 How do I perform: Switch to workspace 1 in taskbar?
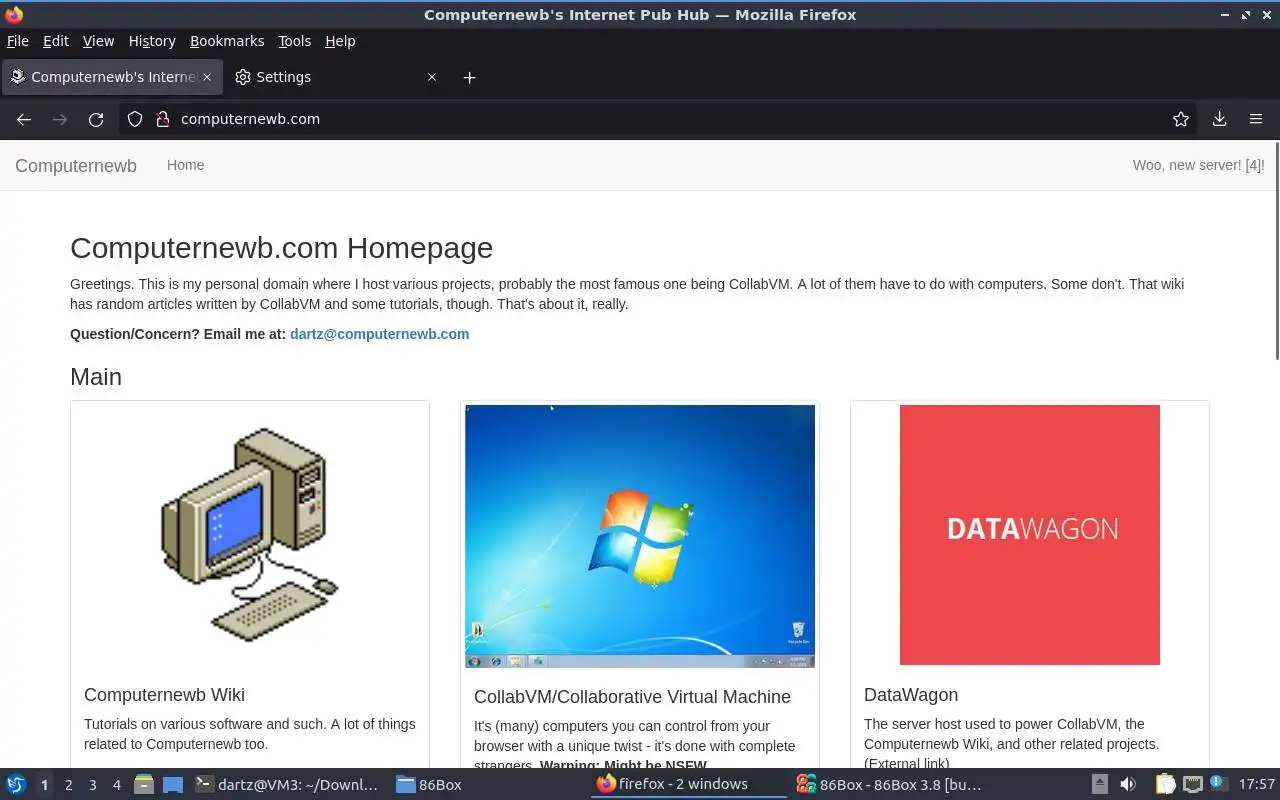pos(44,785)
